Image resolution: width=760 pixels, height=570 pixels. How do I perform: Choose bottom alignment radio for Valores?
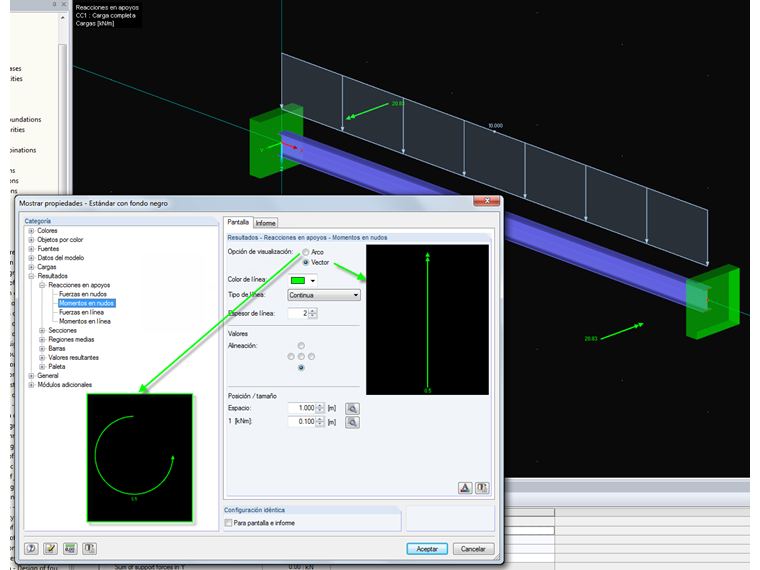(x=301, y=367)
